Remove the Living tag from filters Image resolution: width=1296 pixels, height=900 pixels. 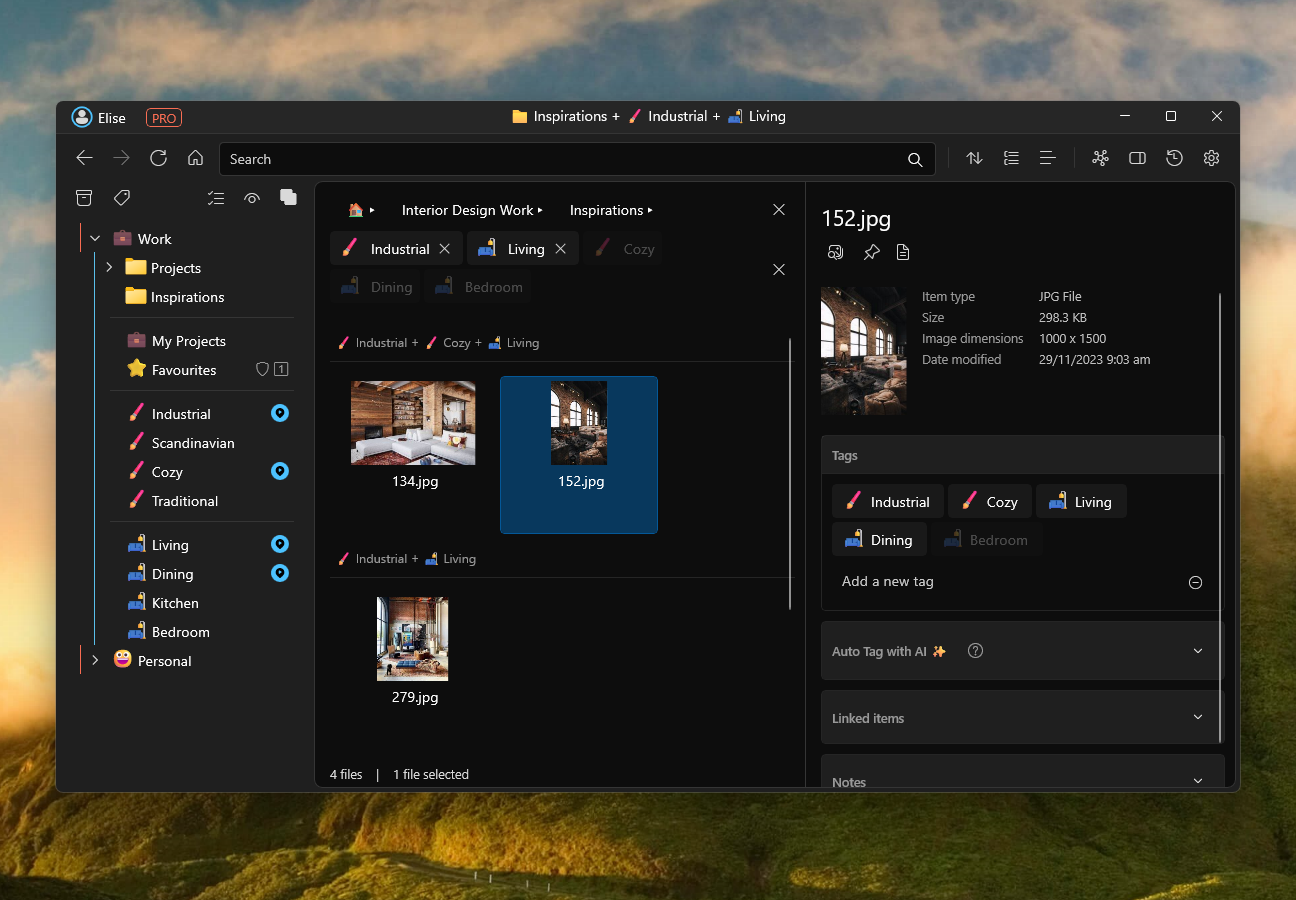pyautogui.click(x=559, y=248)
